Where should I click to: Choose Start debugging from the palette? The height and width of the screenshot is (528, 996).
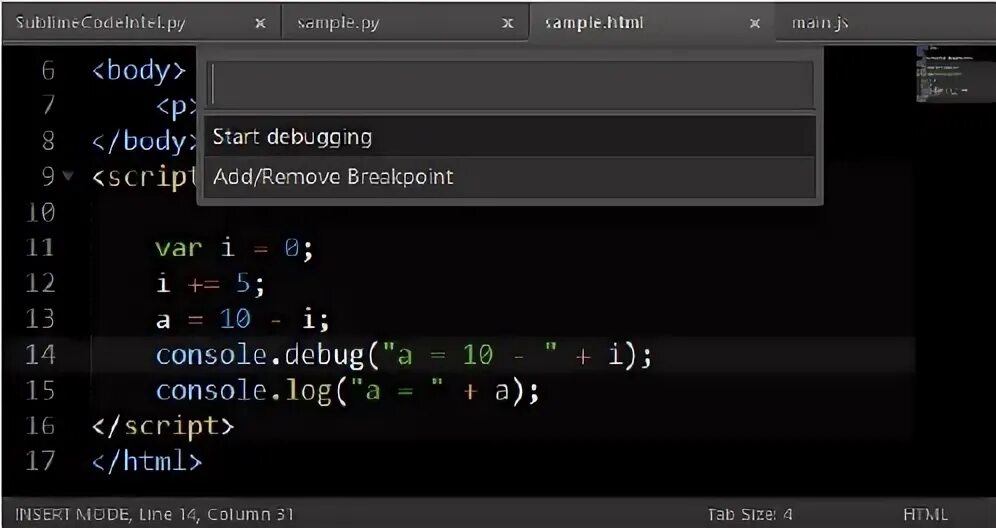point(509,137)
